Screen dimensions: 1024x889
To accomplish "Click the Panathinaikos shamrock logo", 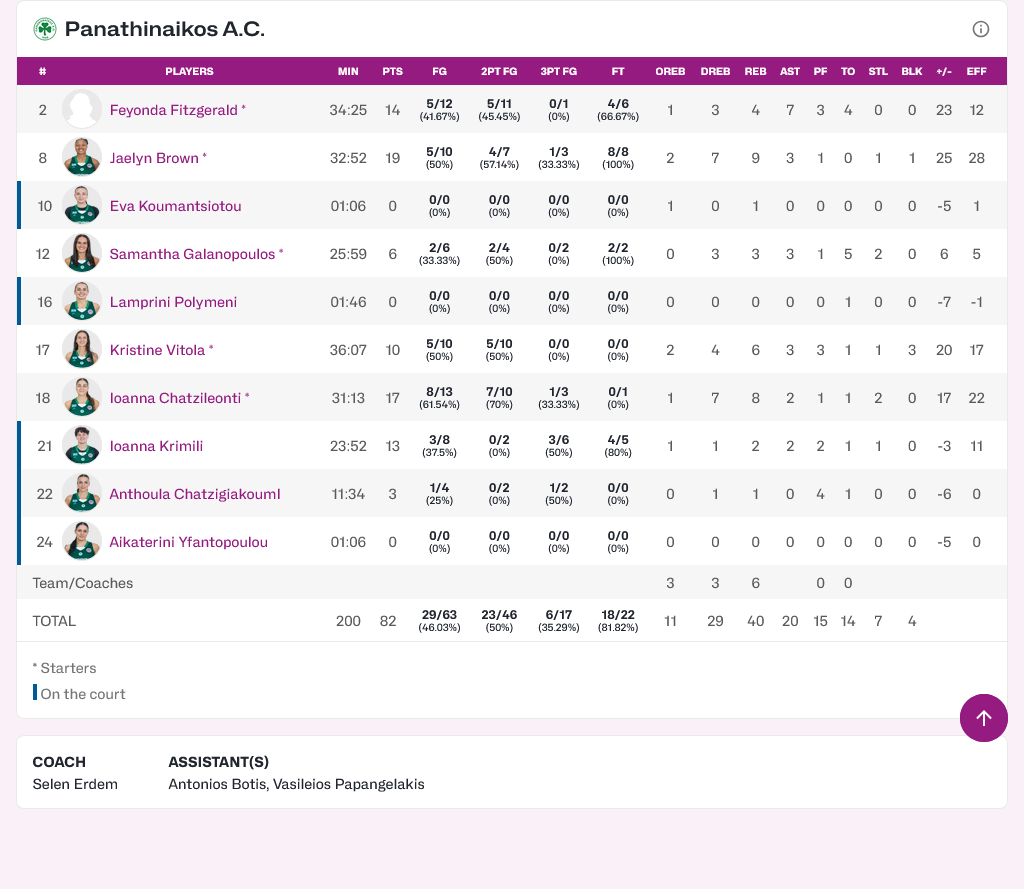I will [45, 29].
